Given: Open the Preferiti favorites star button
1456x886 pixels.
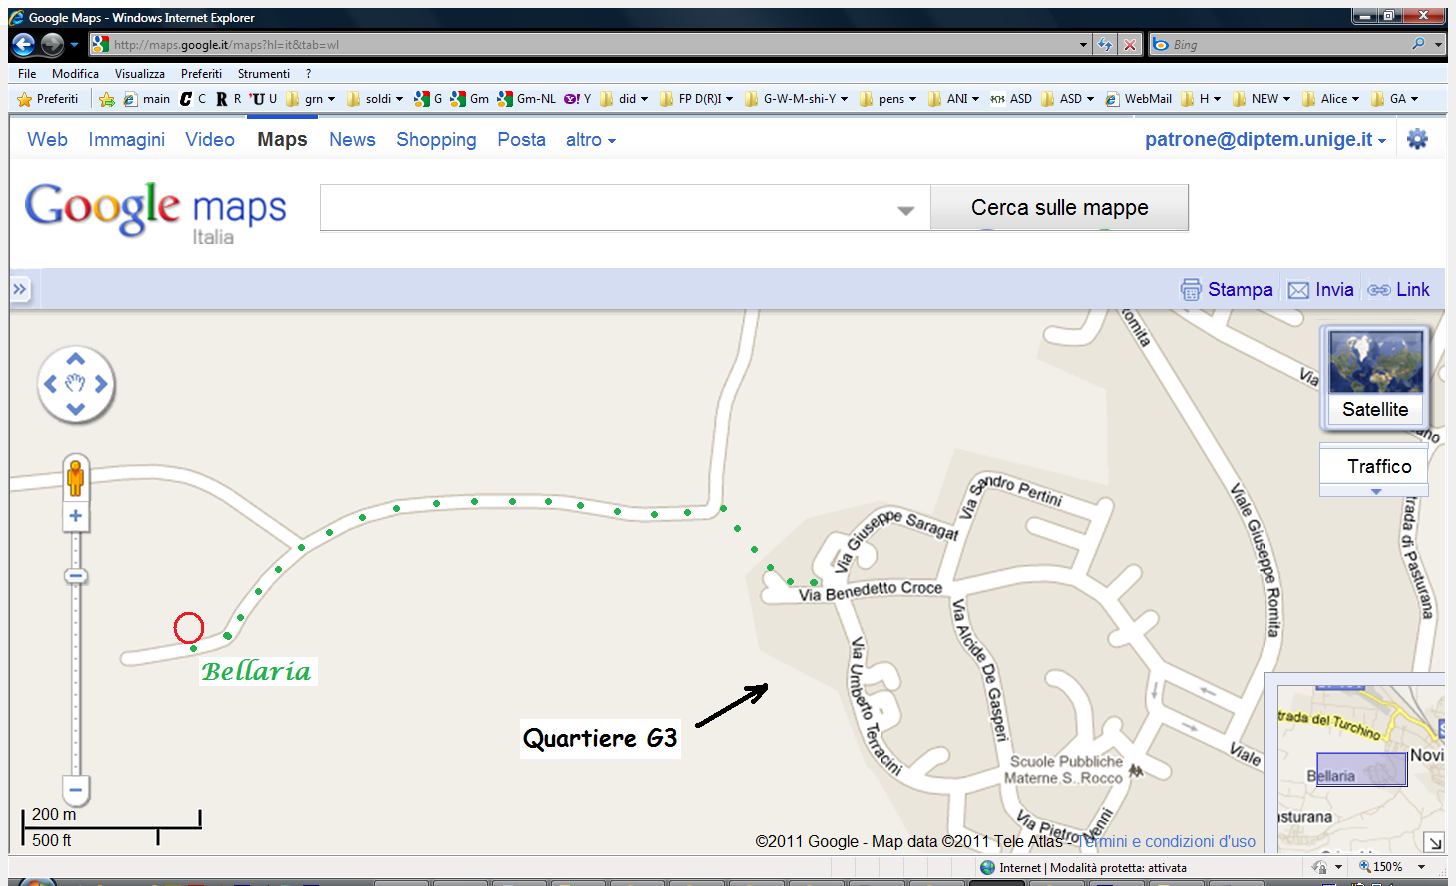Looking at the screenshot, I should 47,99.
